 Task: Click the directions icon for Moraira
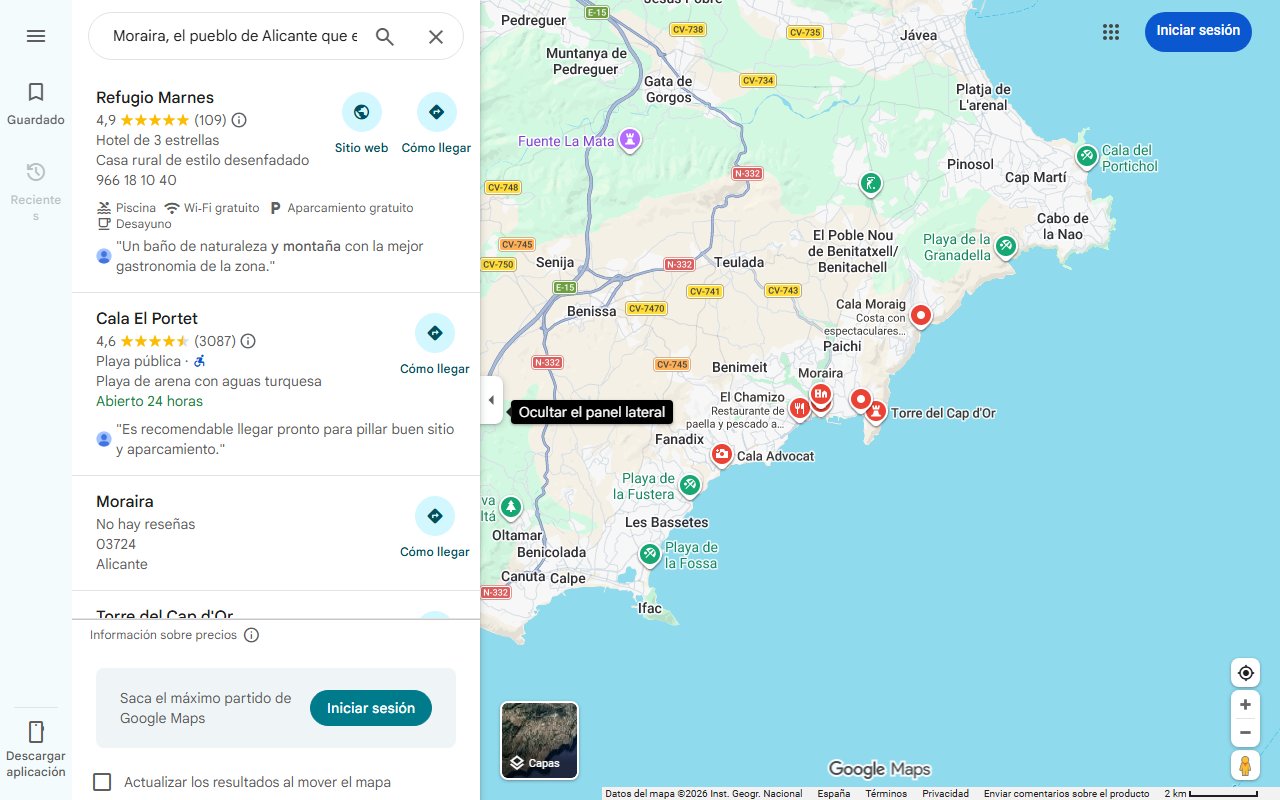(x=435, y=516)
